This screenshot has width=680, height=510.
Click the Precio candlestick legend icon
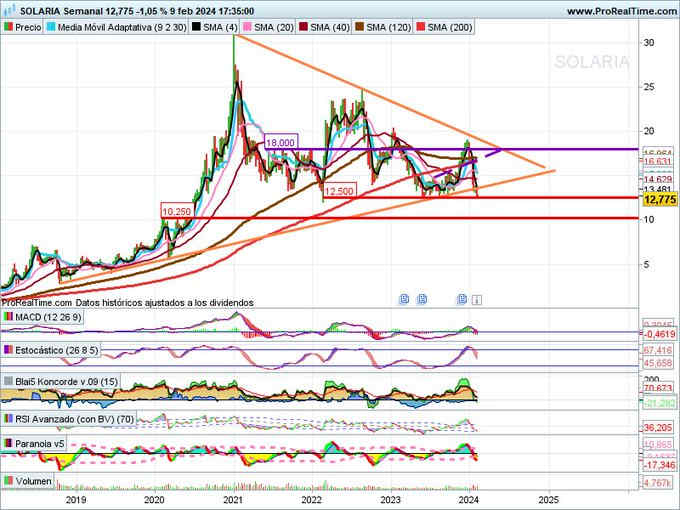point(8,27)
